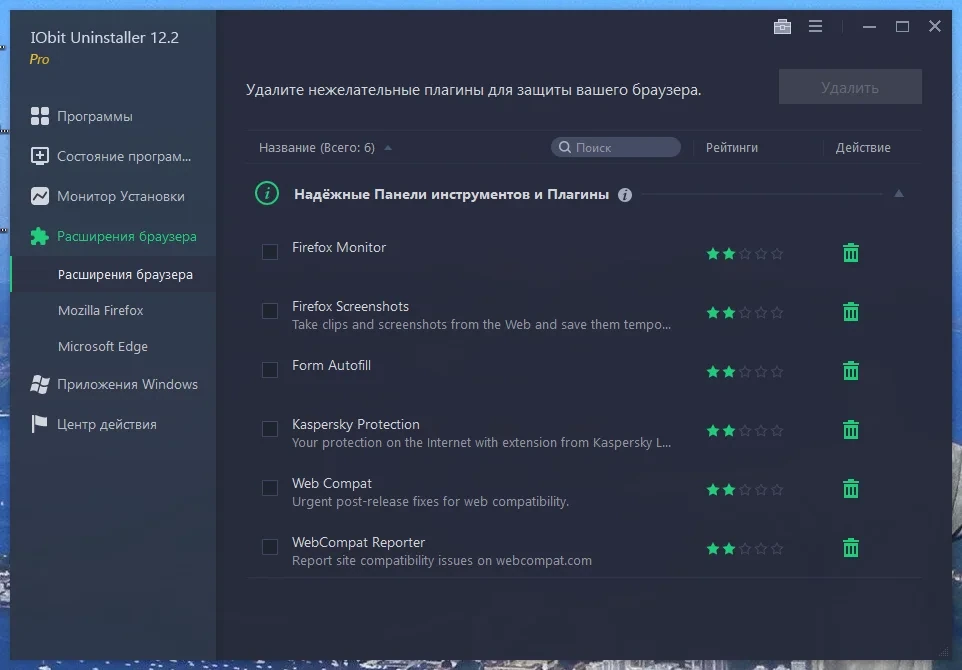The image size is (962, 670).
Task: Check the Firefox Screenshots checkbox
Action: 270,310
